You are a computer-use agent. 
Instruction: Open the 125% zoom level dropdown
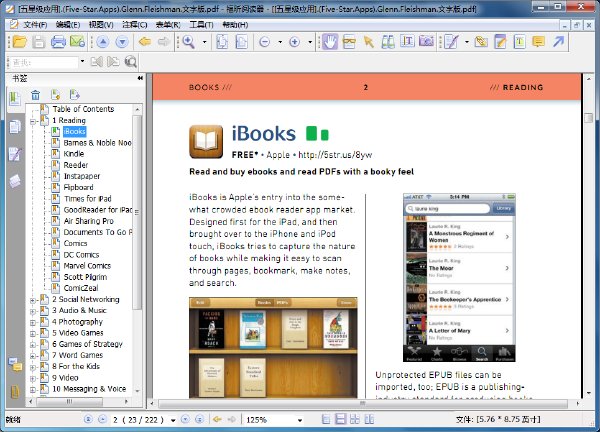[x=300, y=420]
